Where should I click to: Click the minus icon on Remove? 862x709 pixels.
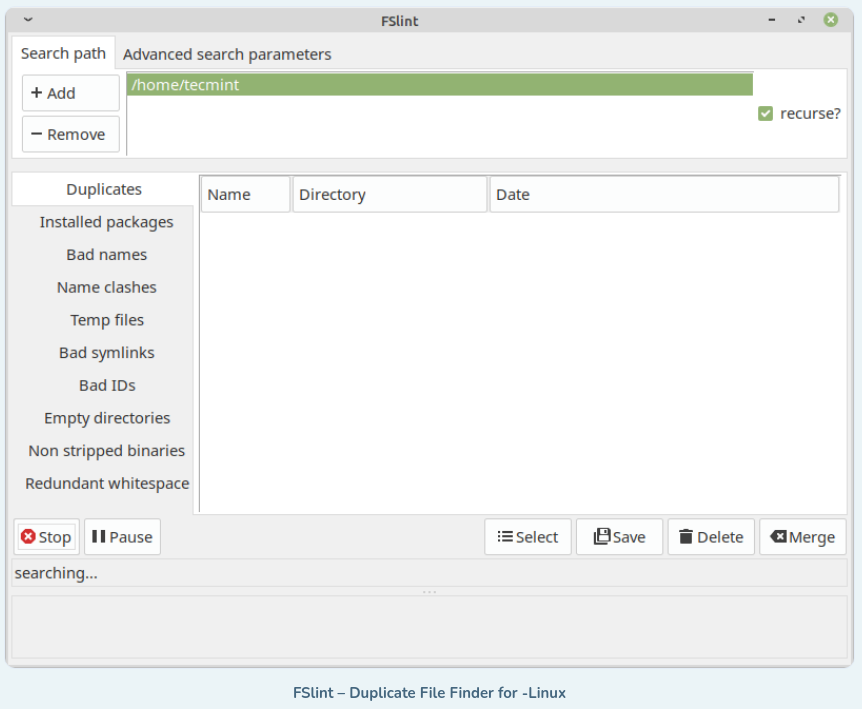(36, 134)
